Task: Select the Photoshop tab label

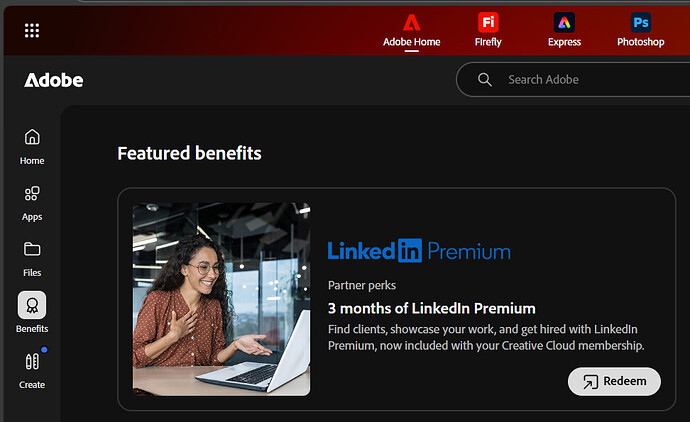Action: (x=641, y=42)
